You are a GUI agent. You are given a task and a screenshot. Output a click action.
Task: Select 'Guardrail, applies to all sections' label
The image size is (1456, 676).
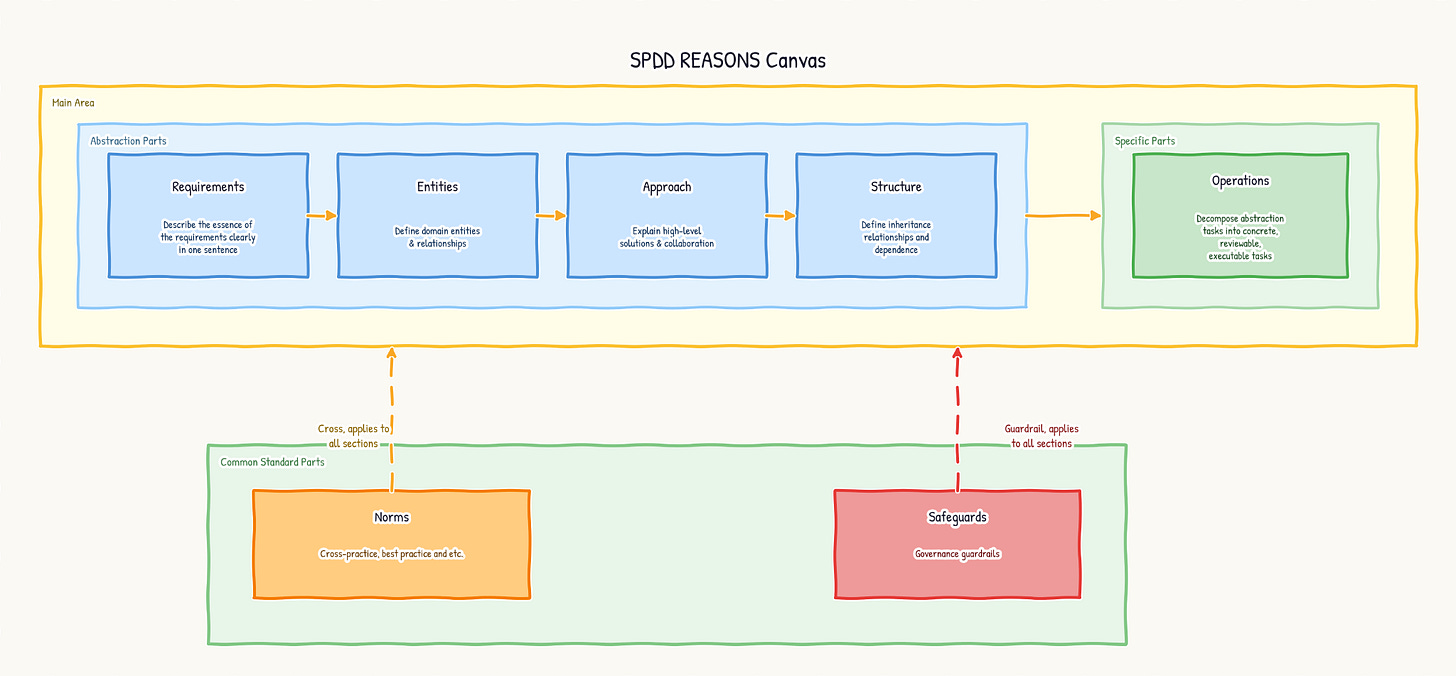click(1041, 435)
